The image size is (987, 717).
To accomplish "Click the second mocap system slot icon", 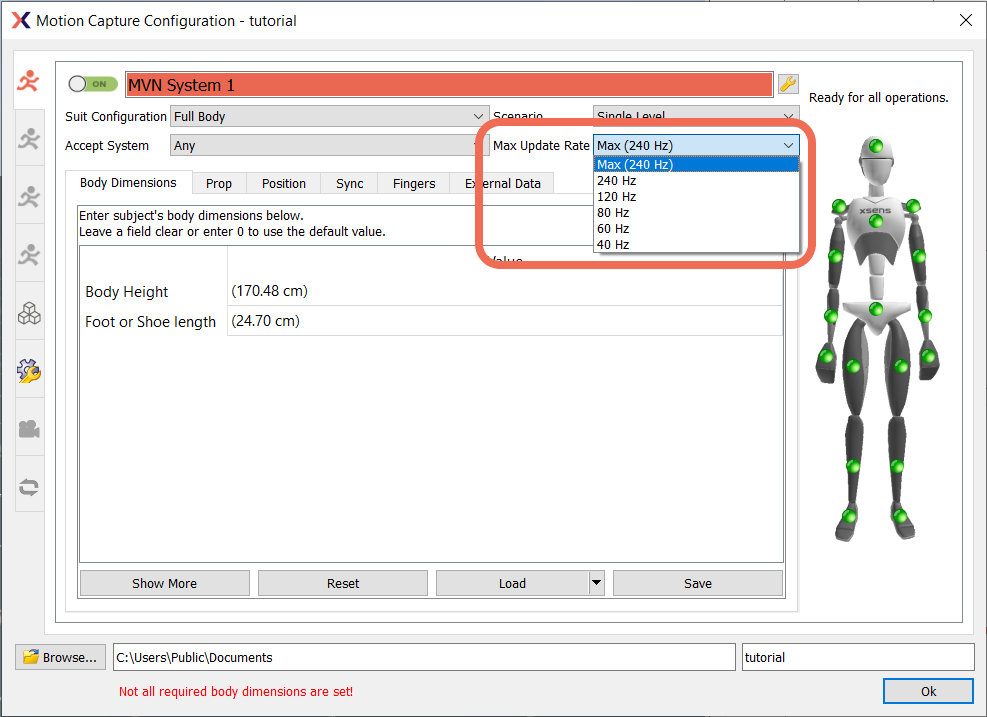I will [x=29, y=138].
